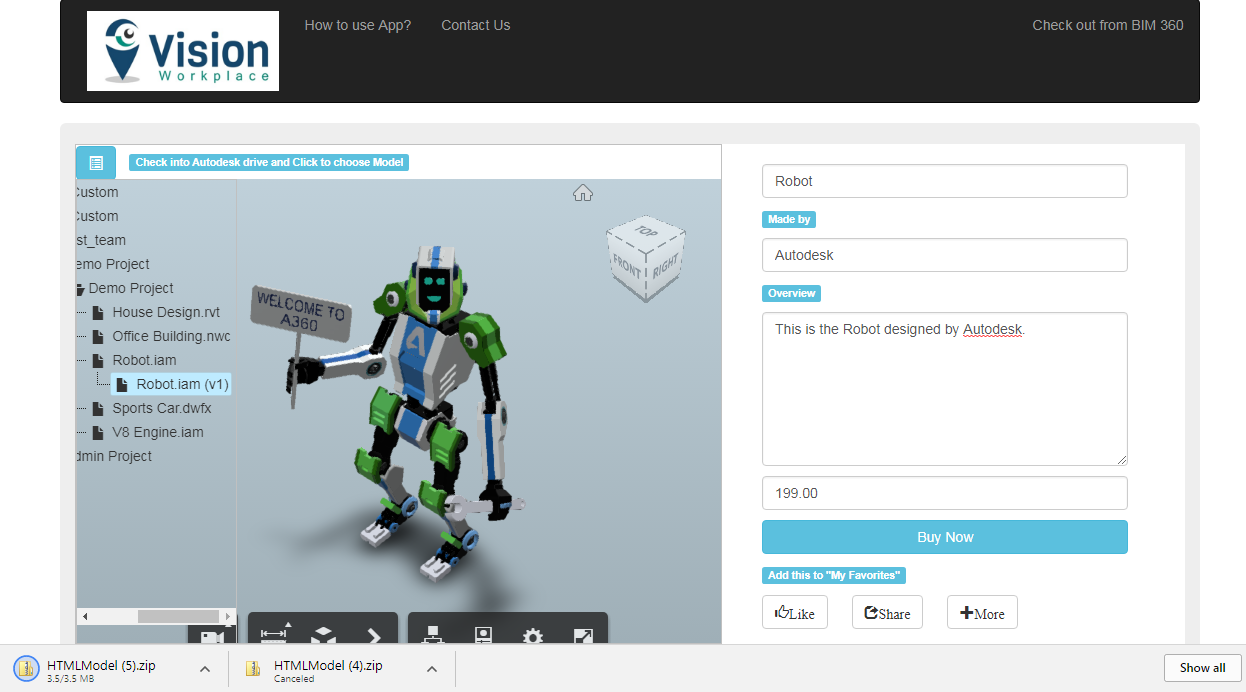The image size is (1246, 692).
Task: Click file icon beside V8 Engine.iam
Action: click(98, 433)
